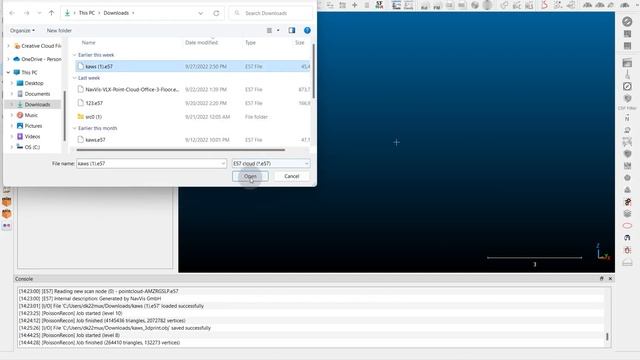Click the Console vertical scrollbar

pos(607,337)
